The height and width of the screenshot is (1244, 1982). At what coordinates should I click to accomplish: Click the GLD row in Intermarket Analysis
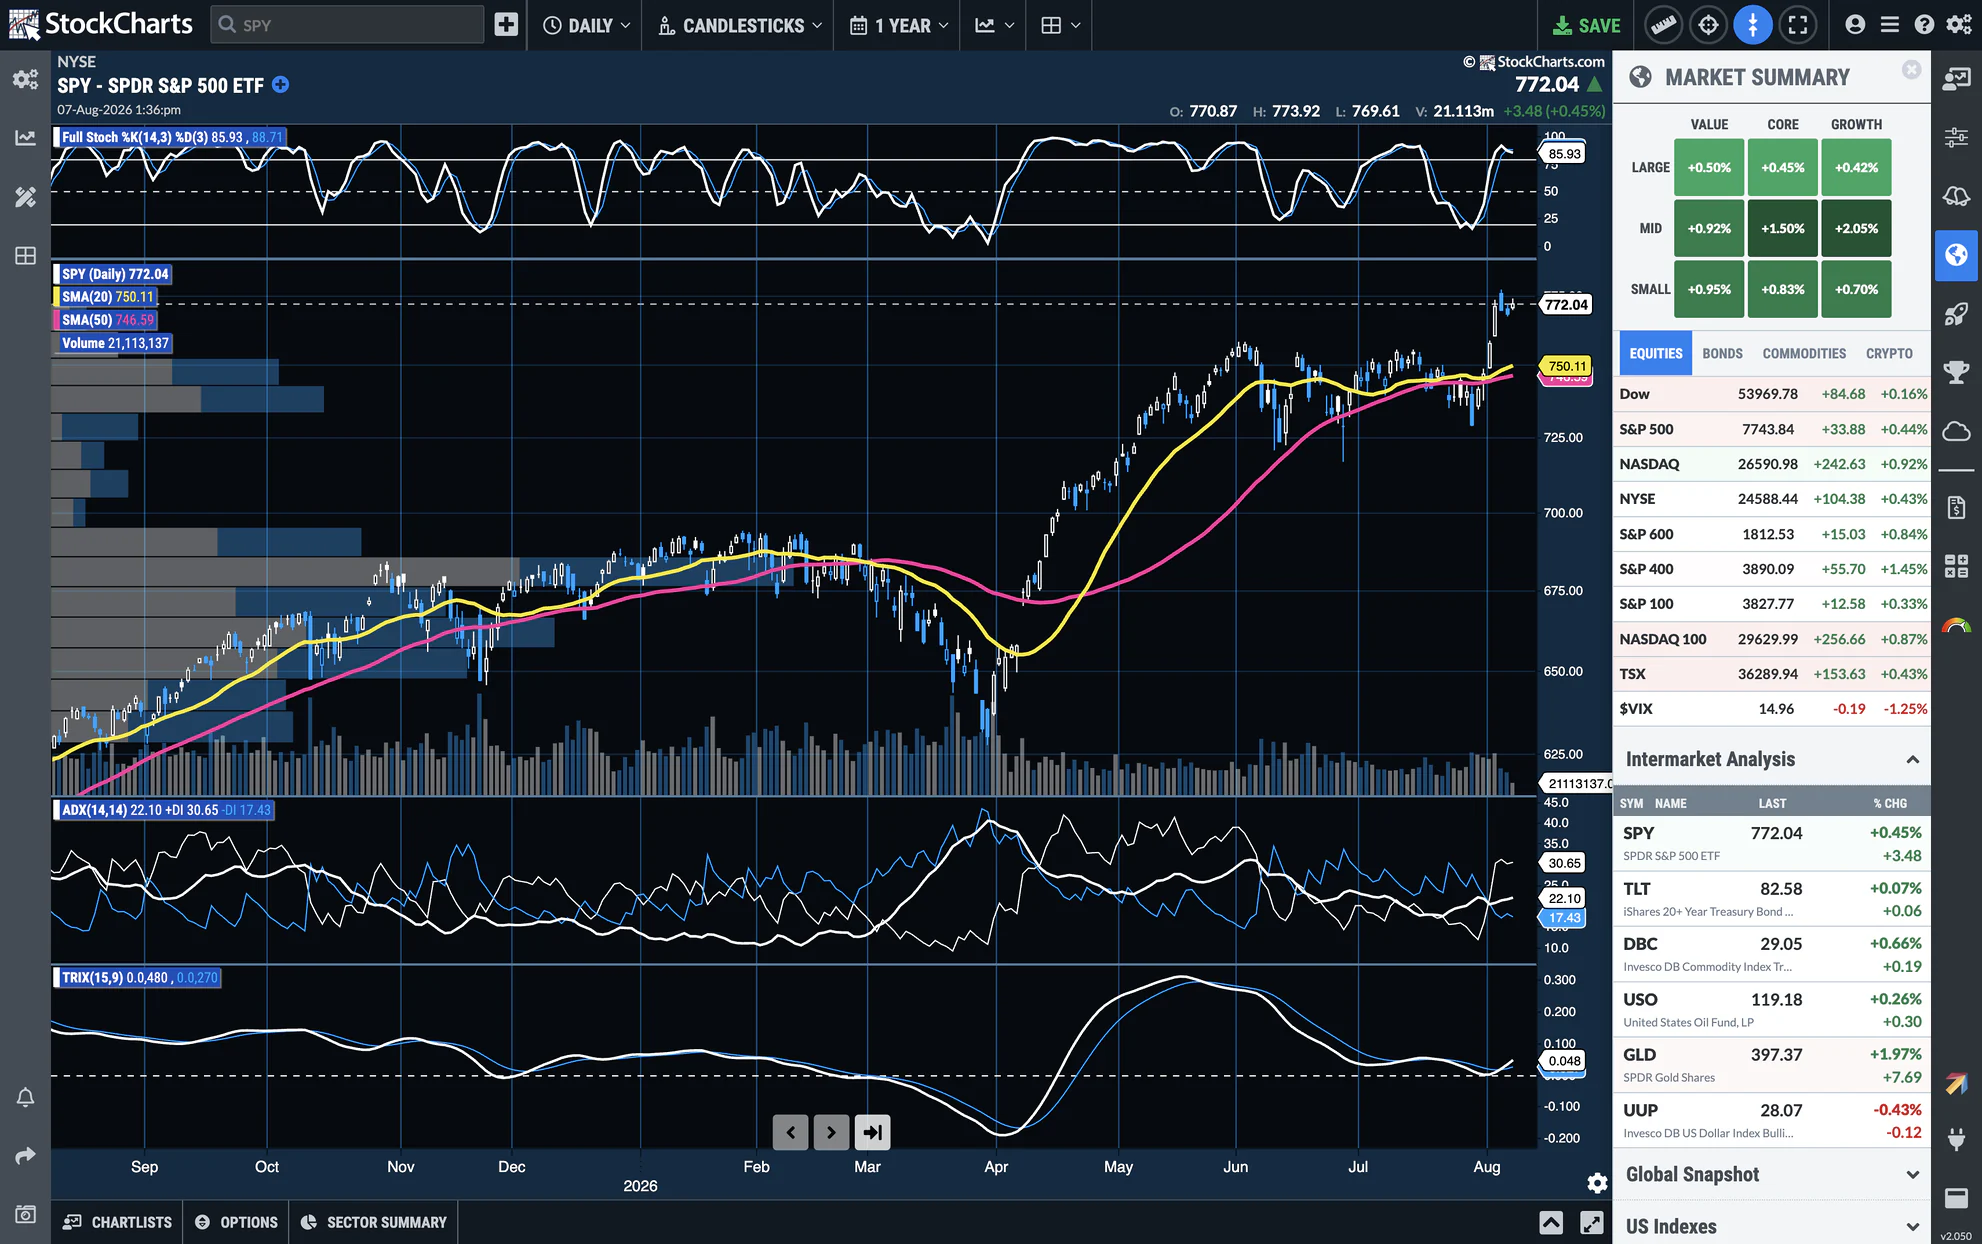[1772, 1065]
